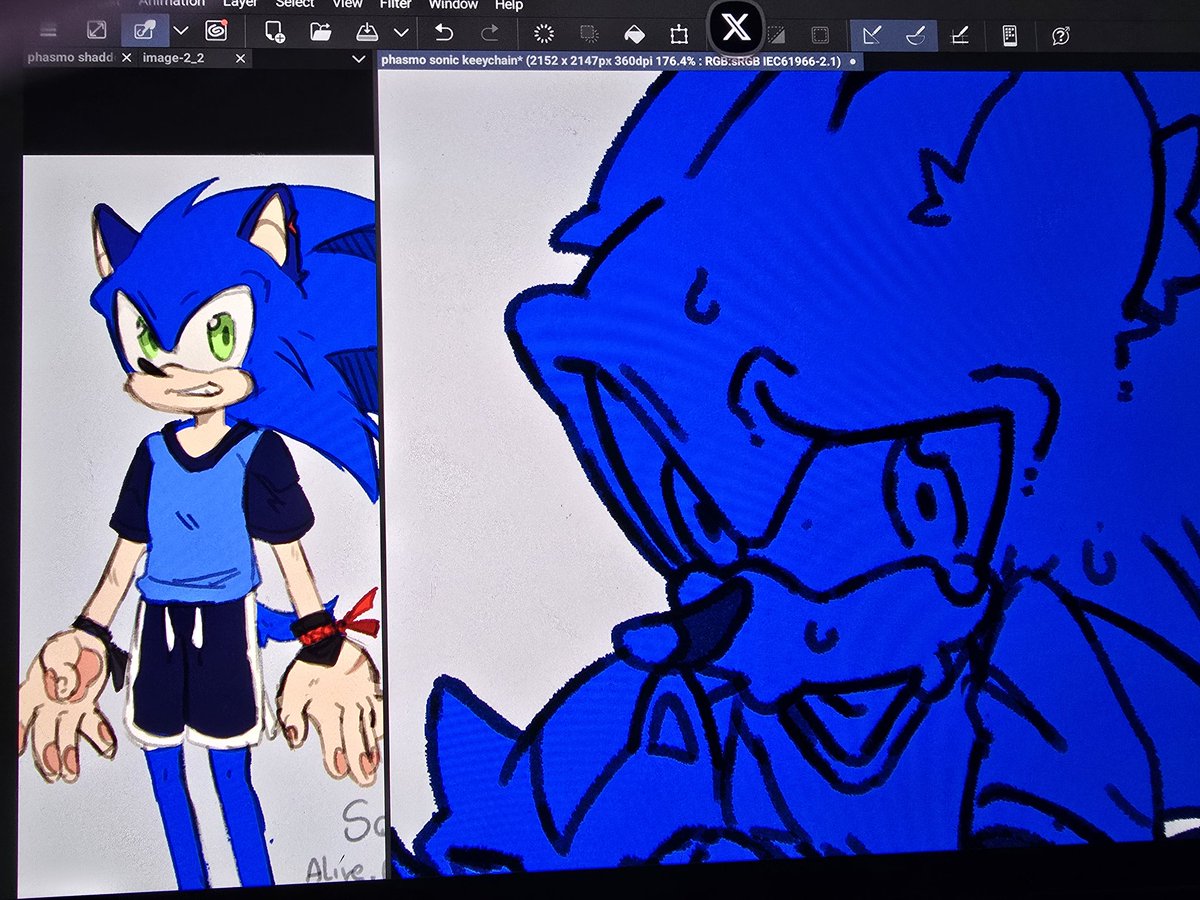Click the three-line menu icon in toolbar
This screenshot has width=1200, height=900.
(x=47, y=31)
